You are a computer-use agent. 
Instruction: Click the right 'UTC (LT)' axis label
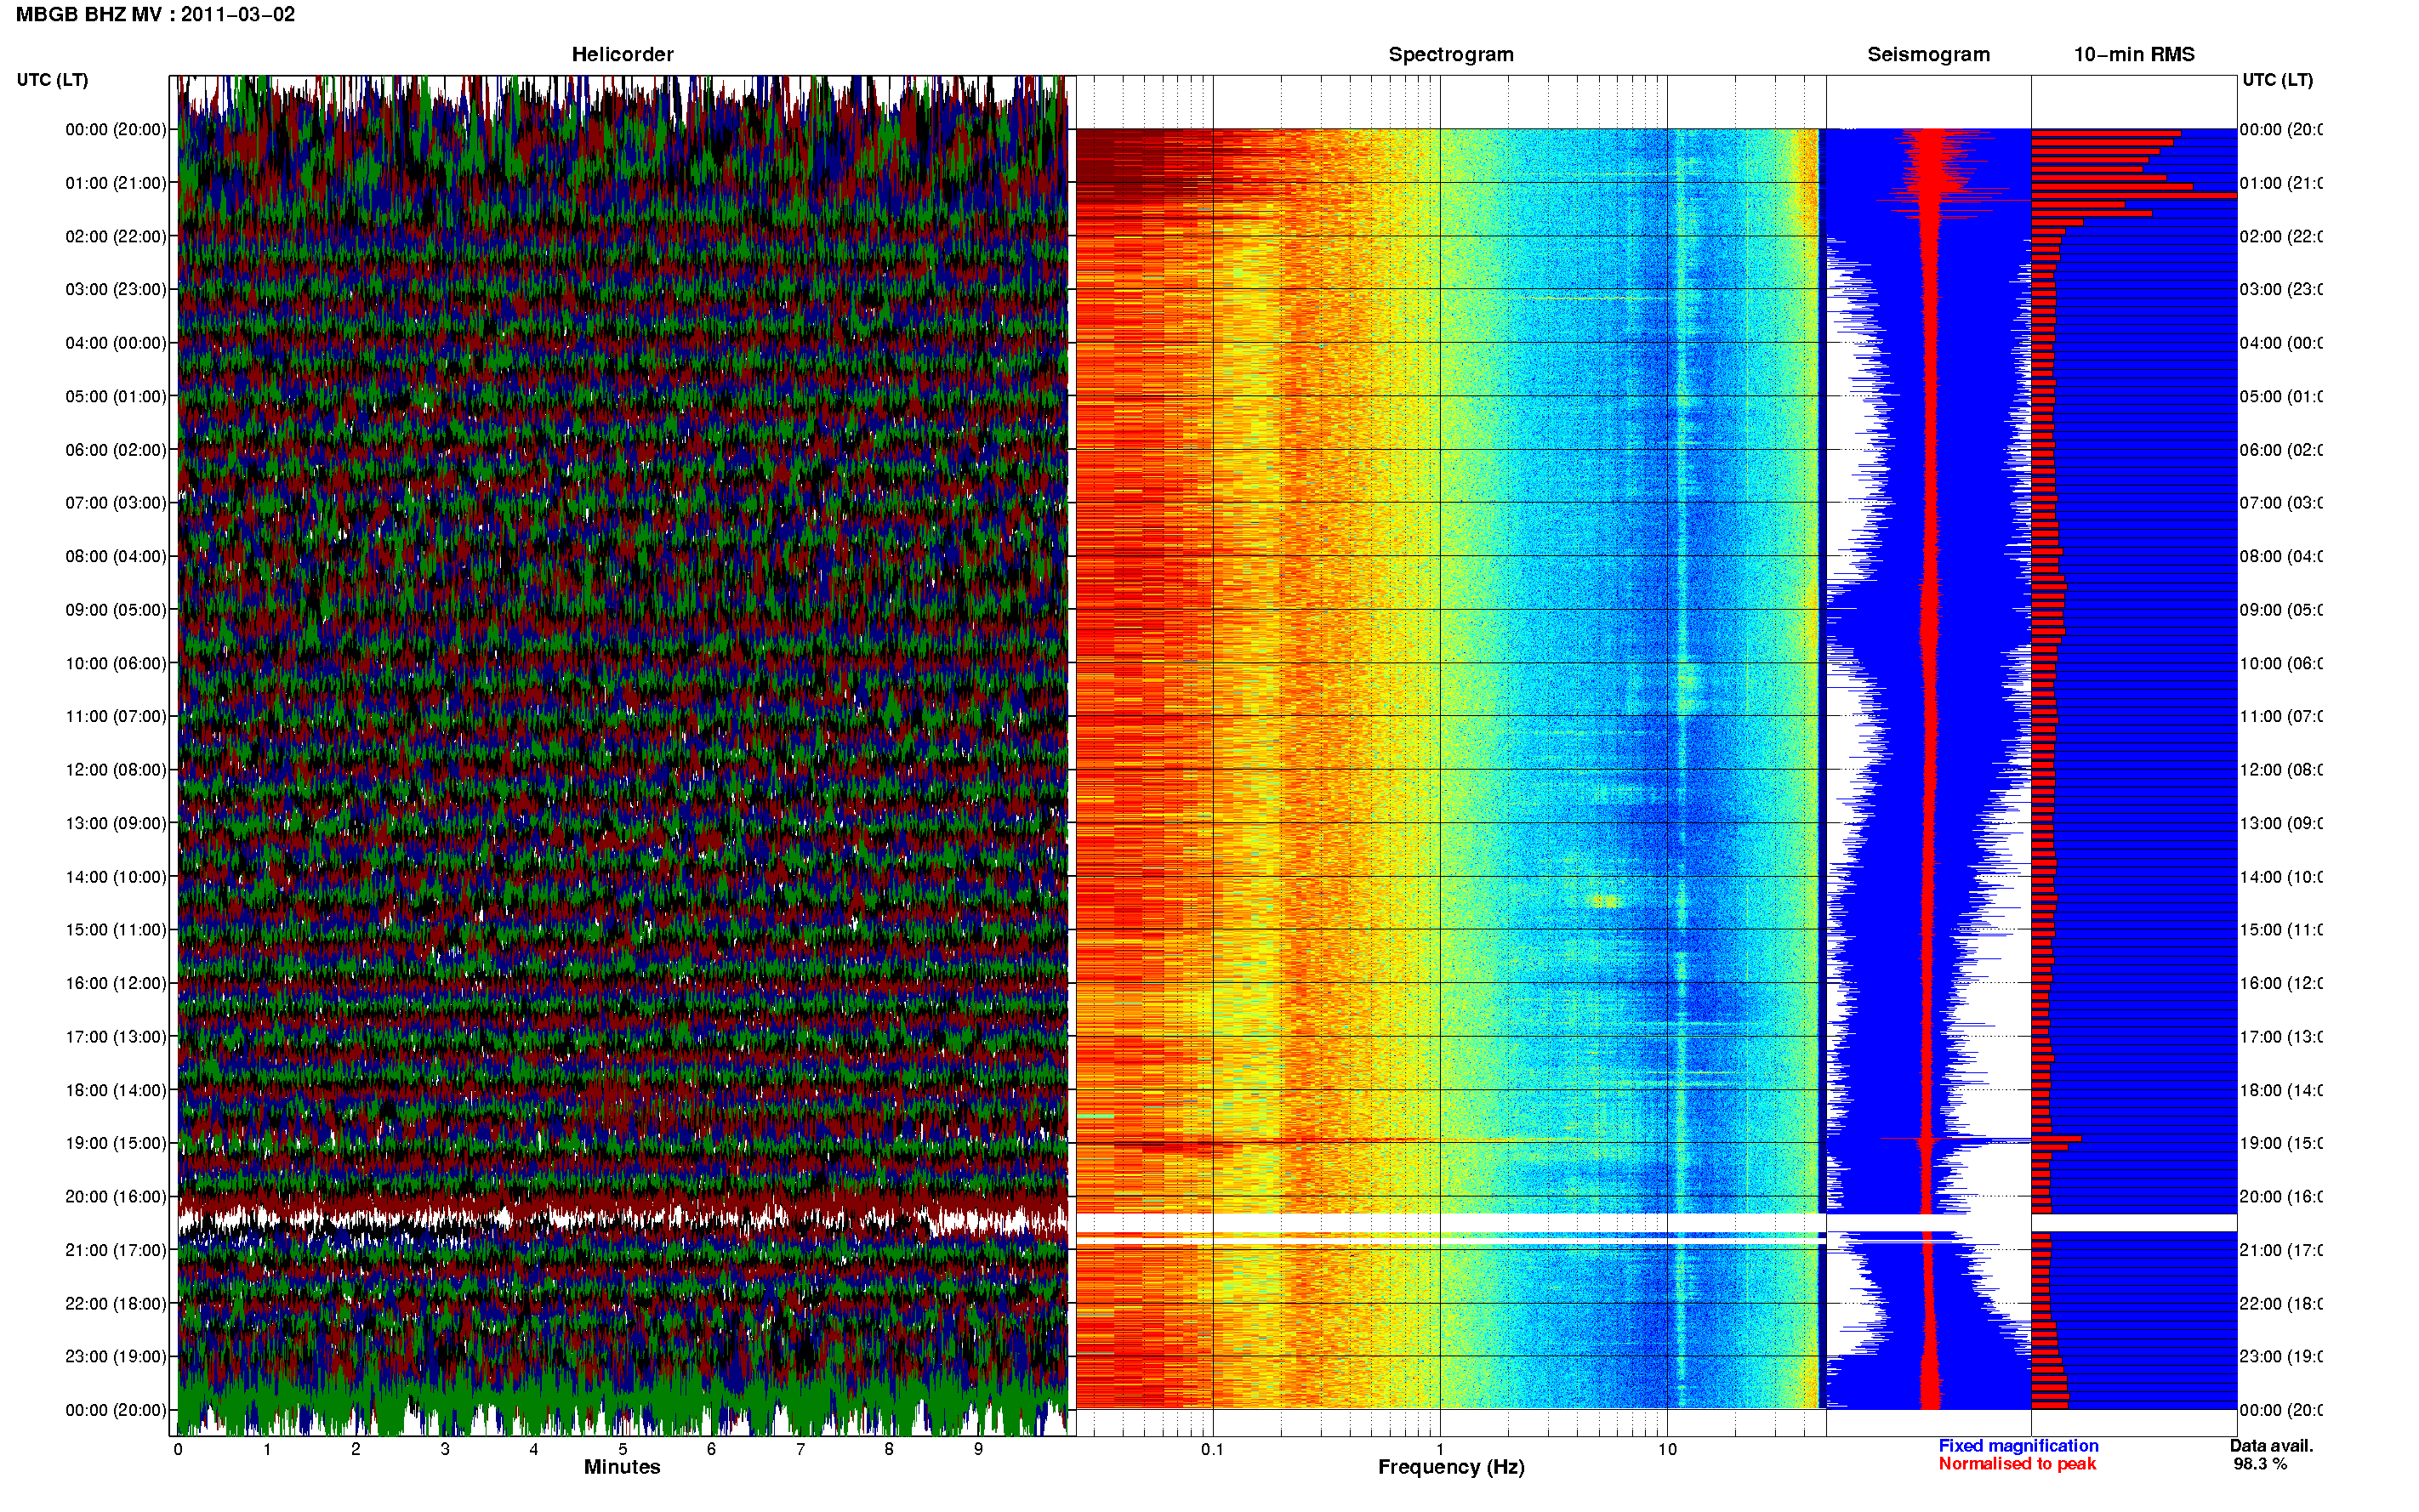(x=2277, y=80)
